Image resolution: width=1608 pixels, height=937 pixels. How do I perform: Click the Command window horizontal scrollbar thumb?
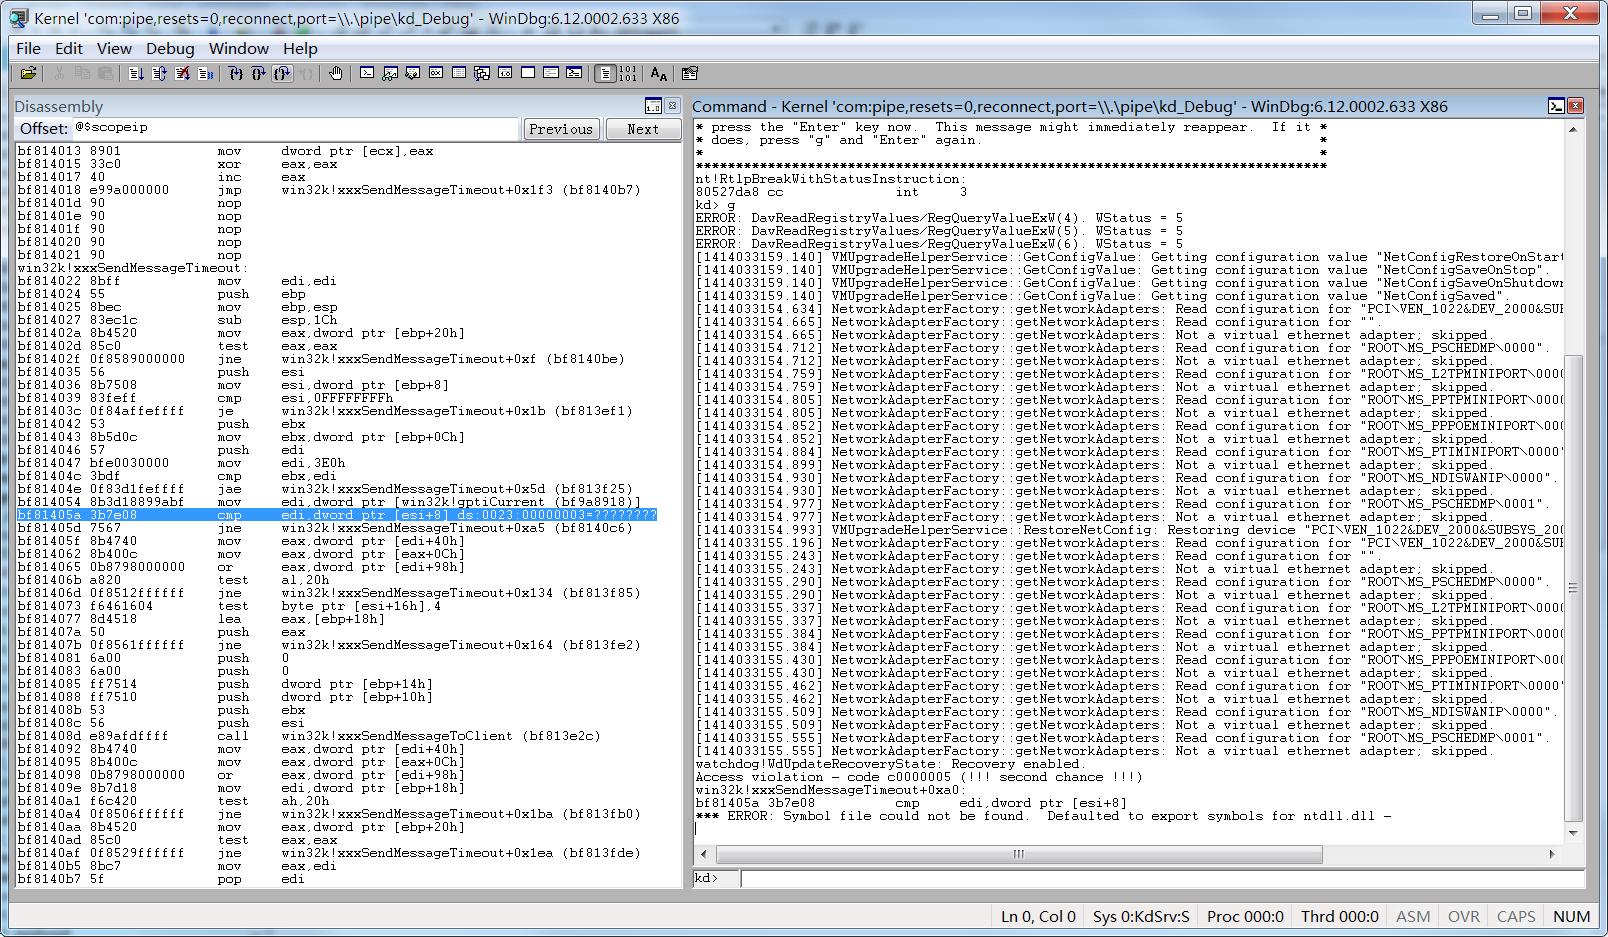(1019, 854)
